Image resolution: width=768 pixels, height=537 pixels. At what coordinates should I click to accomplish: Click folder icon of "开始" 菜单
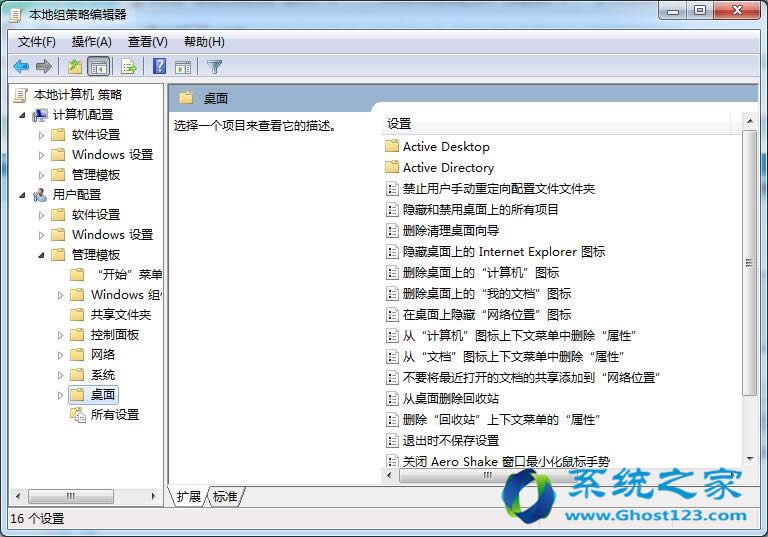[77, 274]
